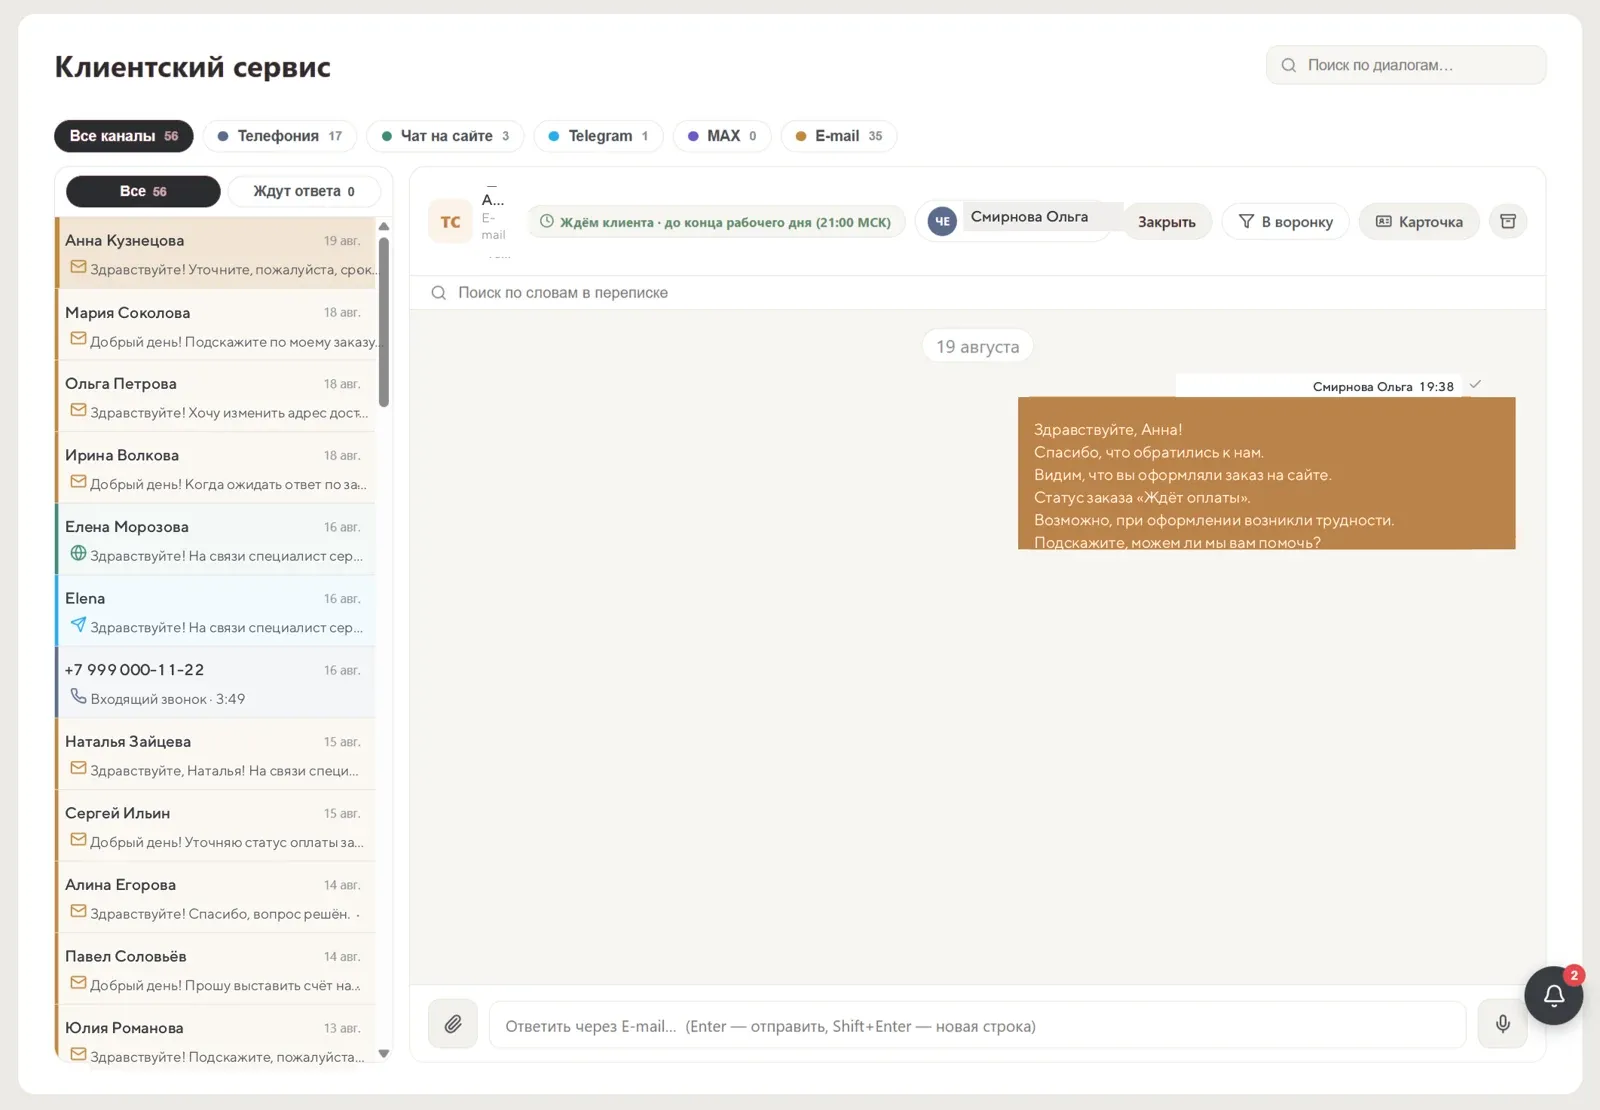Open Елена Морозова conversation
The image size is (1600, 1110).
point(215,540)
